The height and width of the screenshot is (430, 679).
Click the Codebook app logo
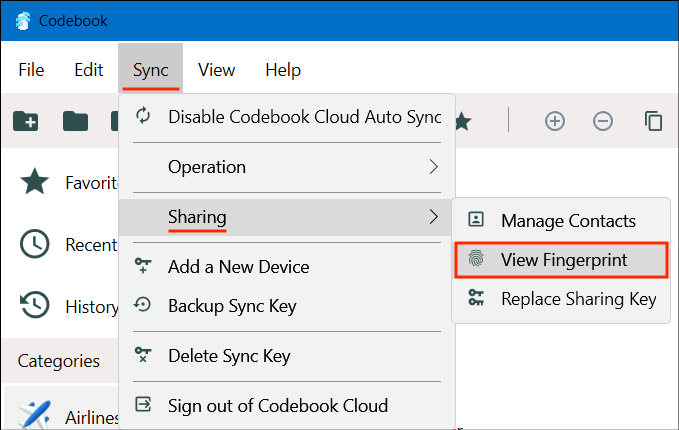[x=23, y=20]
